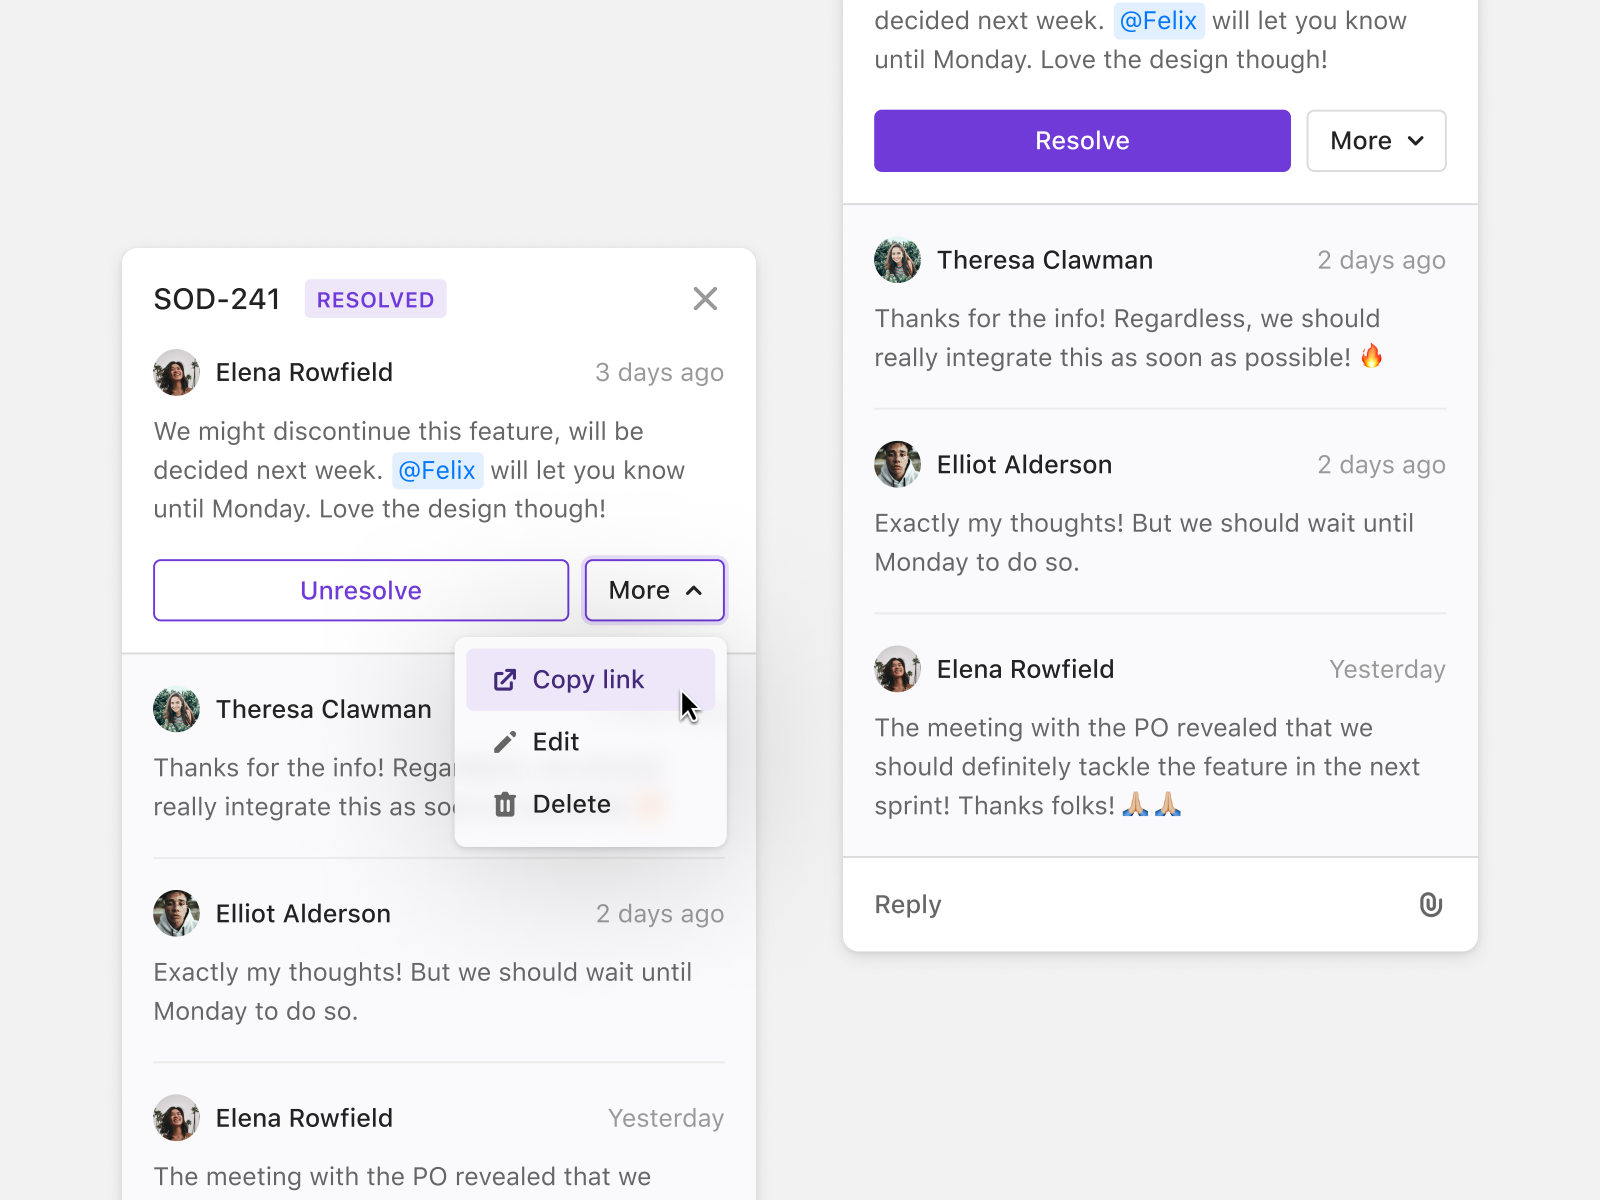Click the Reply field to start typing
This screenshot has height=1200, width=1600.
click(x=907, y=904)
